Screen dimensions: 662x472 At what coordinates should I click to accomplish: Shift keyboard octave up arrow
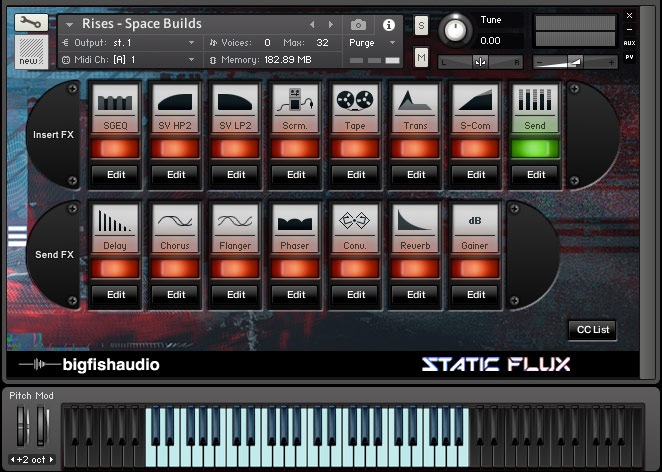(x=52, y=459)
